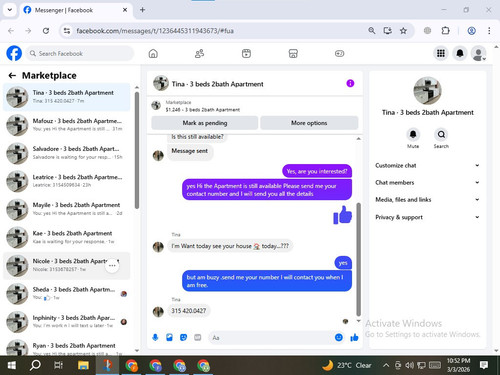Viewport: 500px width, 375px height.
Task: Expand the Chat members section
Action: point(428,182)
